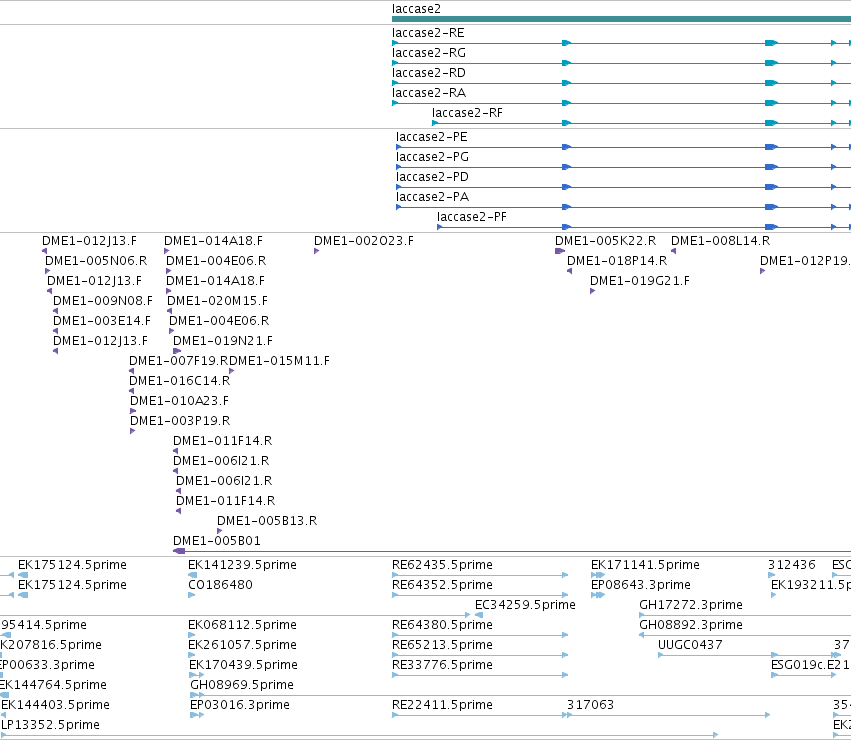851x740 pixels.
Task: Select EST EK261057.5prime label
Action: point(242,646)
